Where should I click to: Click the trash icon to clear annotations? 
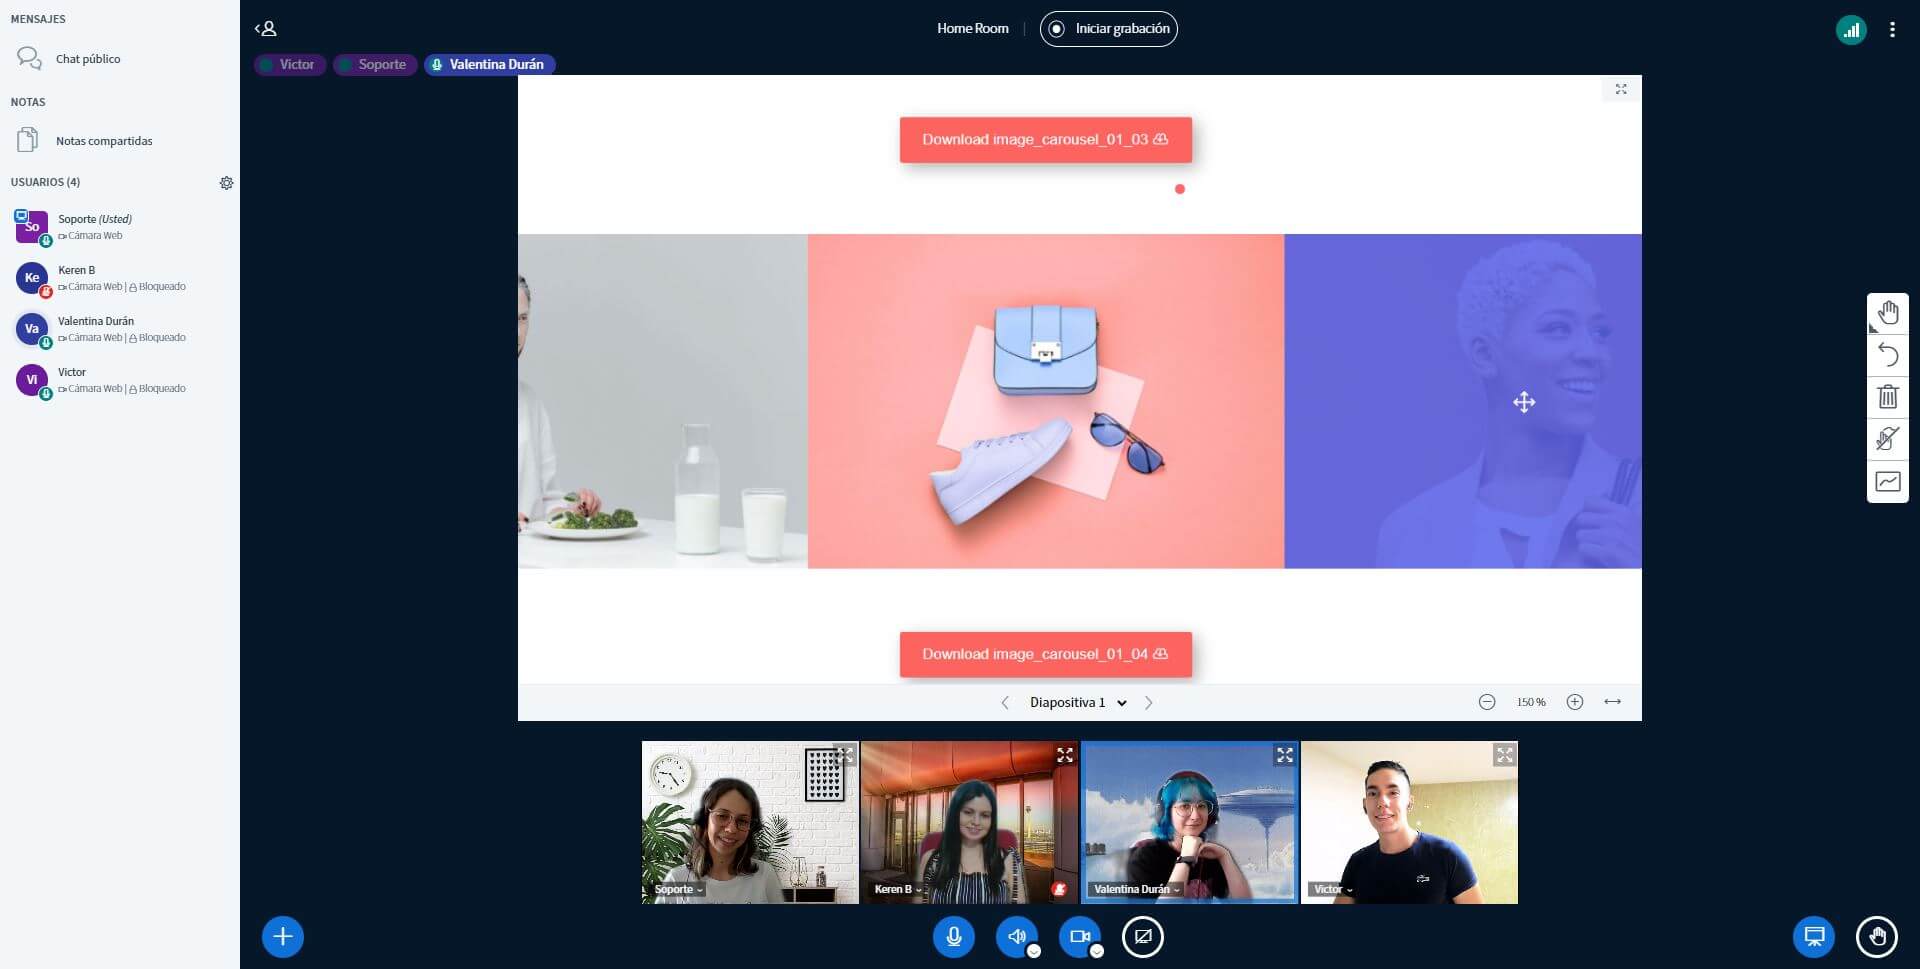(1887, 397)
